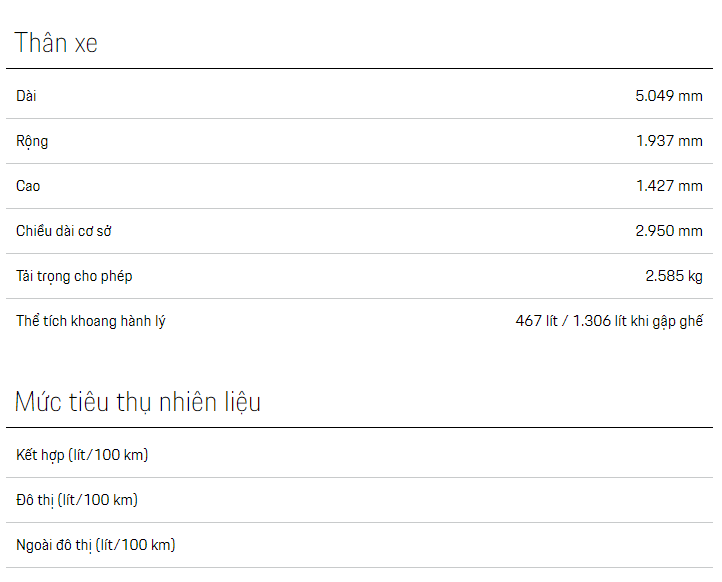This screenshot has width=722, height=582.
Task: Select the "Thể tích khoang hành lý" label
Action: (91, 321)
